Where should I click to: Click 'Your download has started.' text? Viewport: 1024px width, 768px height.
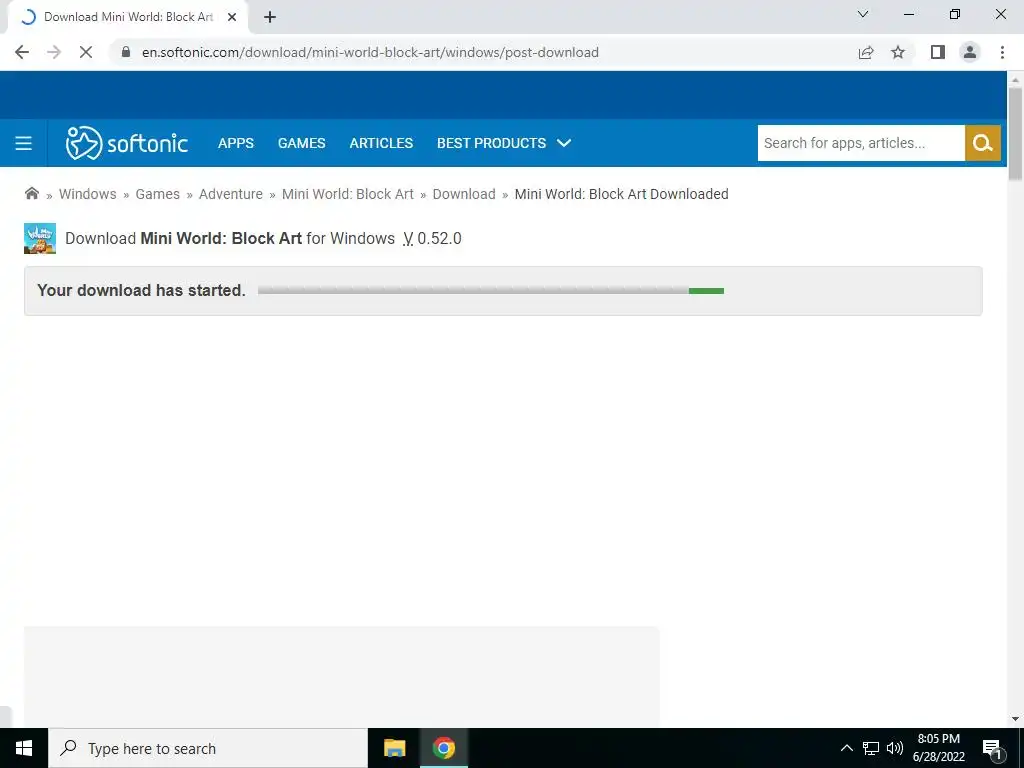(142, 291)
